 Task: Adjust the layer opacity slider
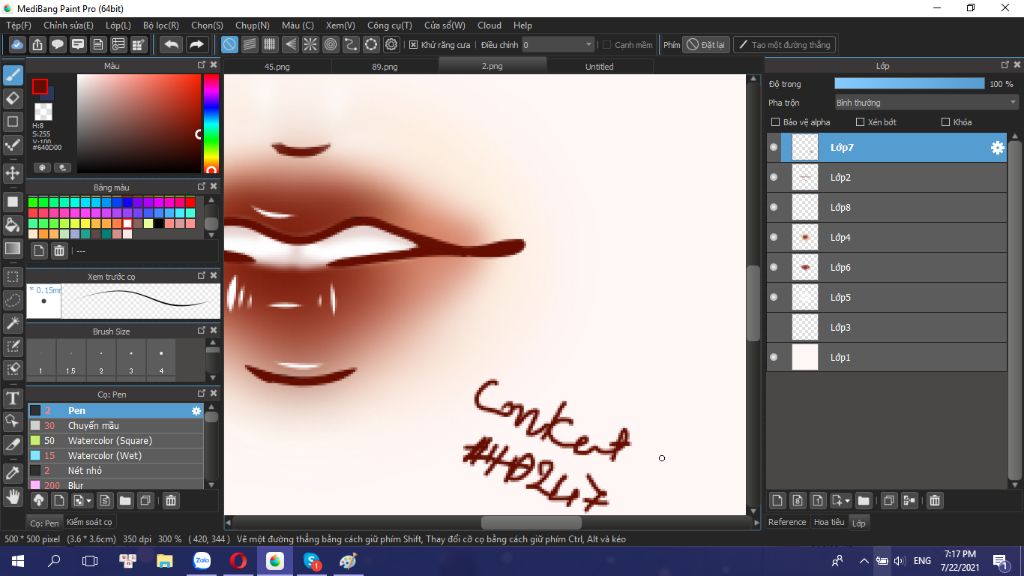click(909, 84)
